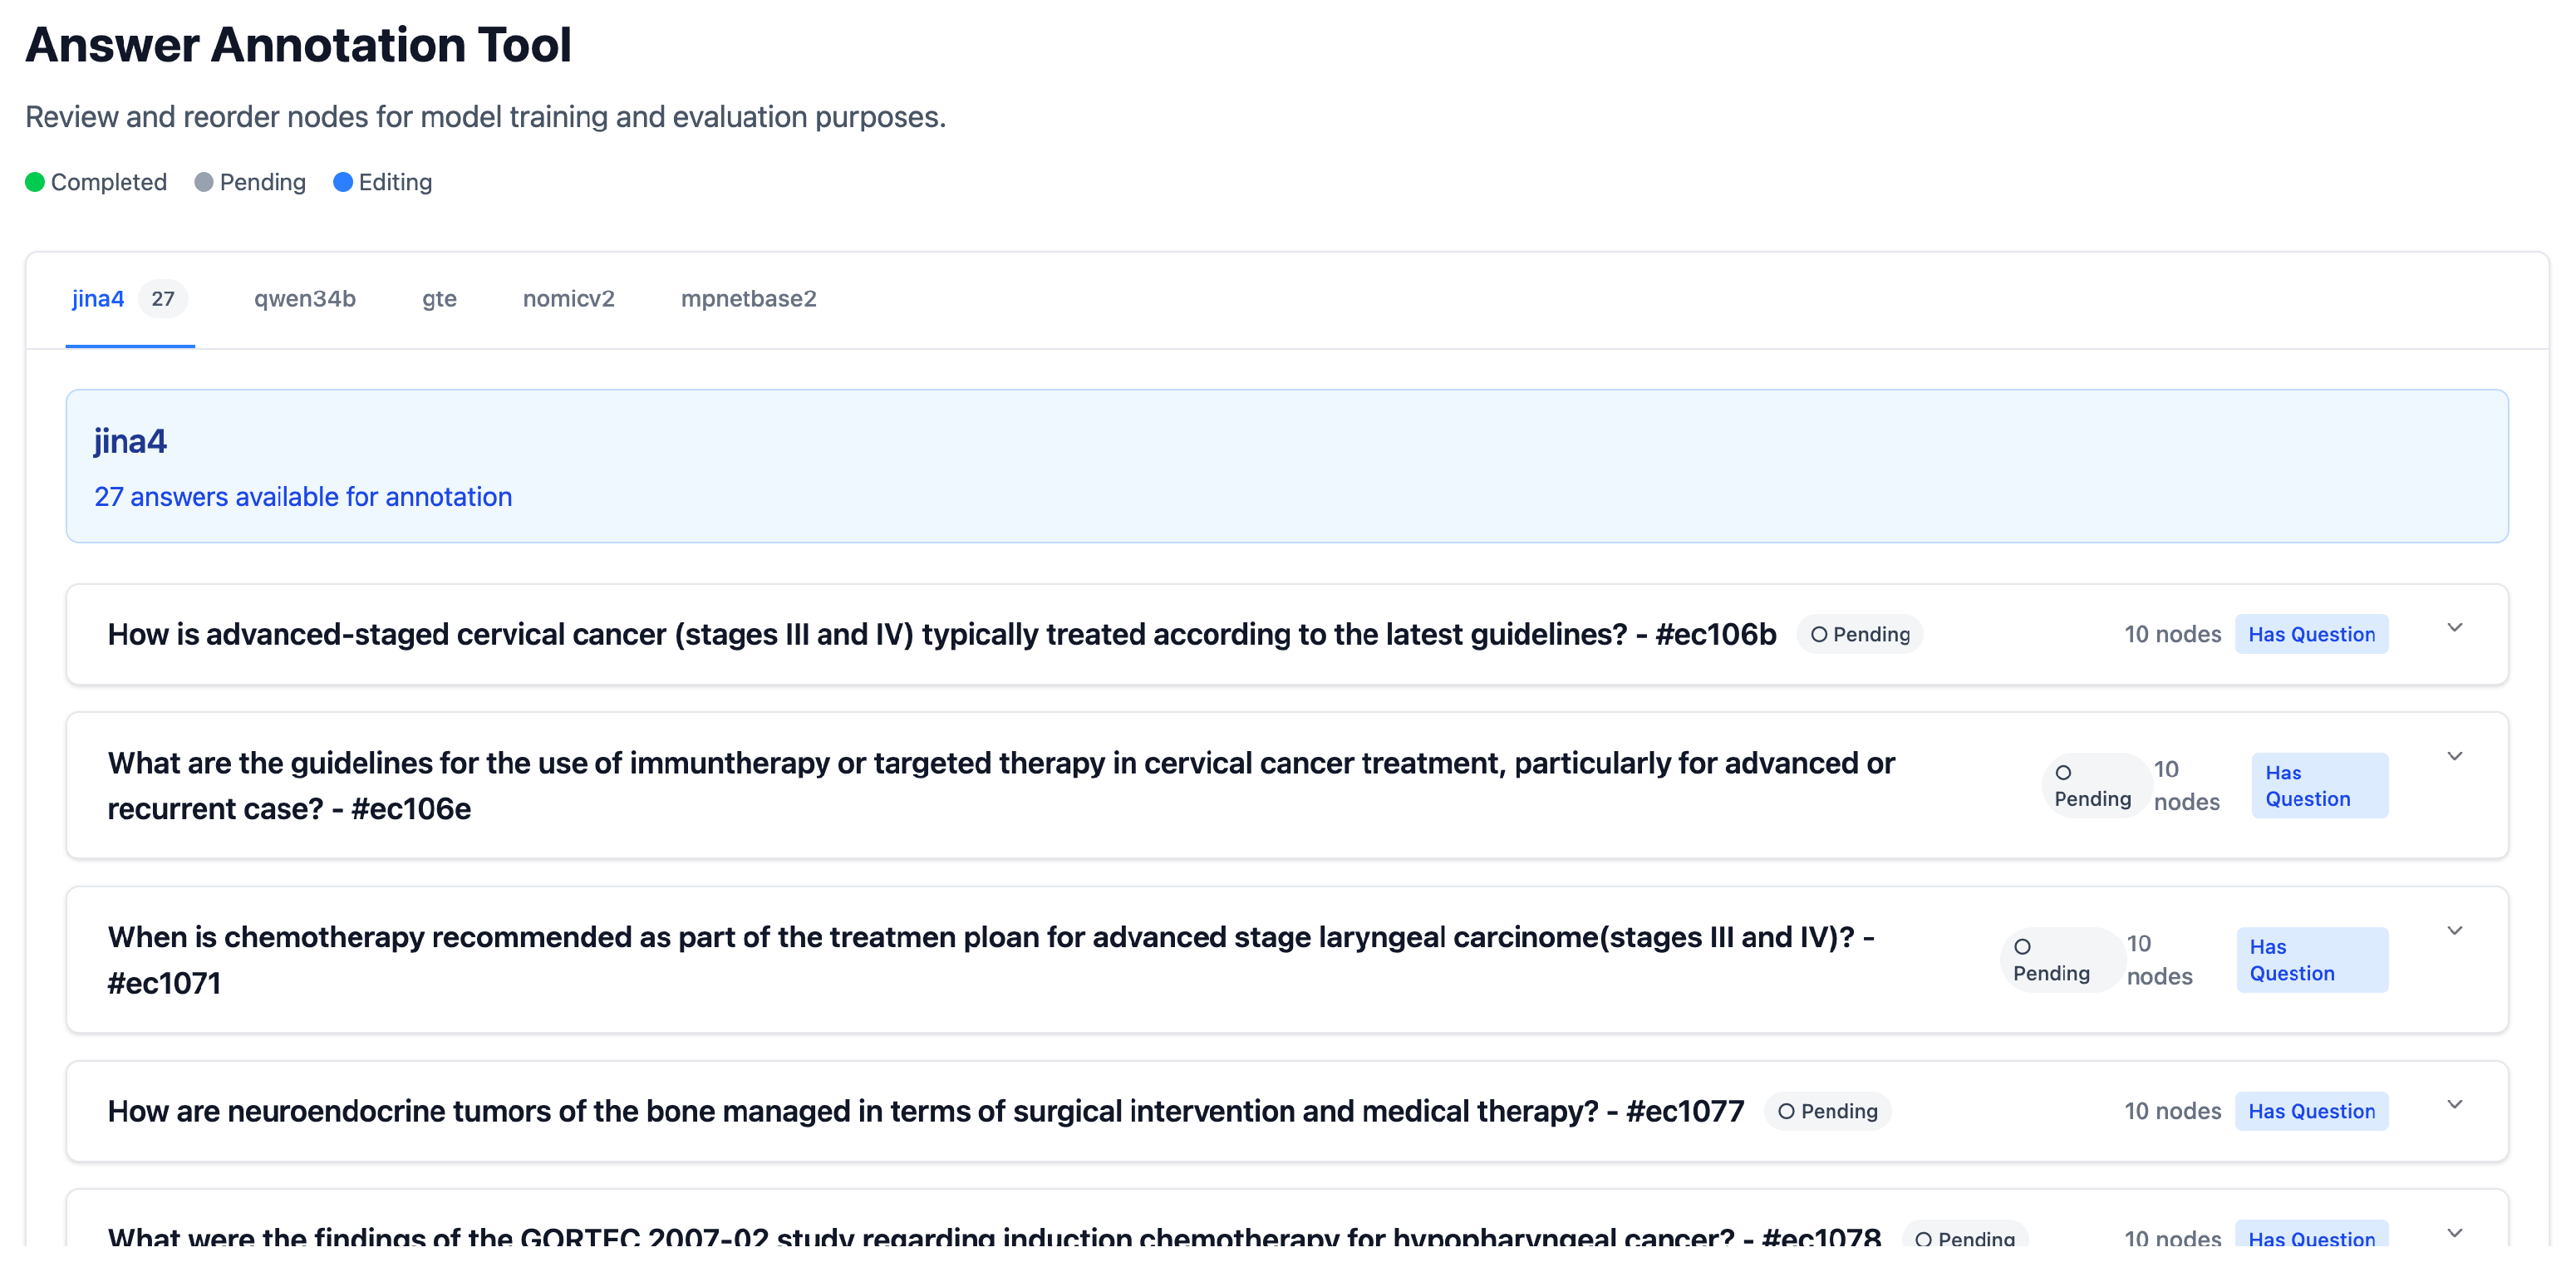Click the blue Editing legend dot

pyautogui.click(x=343, y=182)
